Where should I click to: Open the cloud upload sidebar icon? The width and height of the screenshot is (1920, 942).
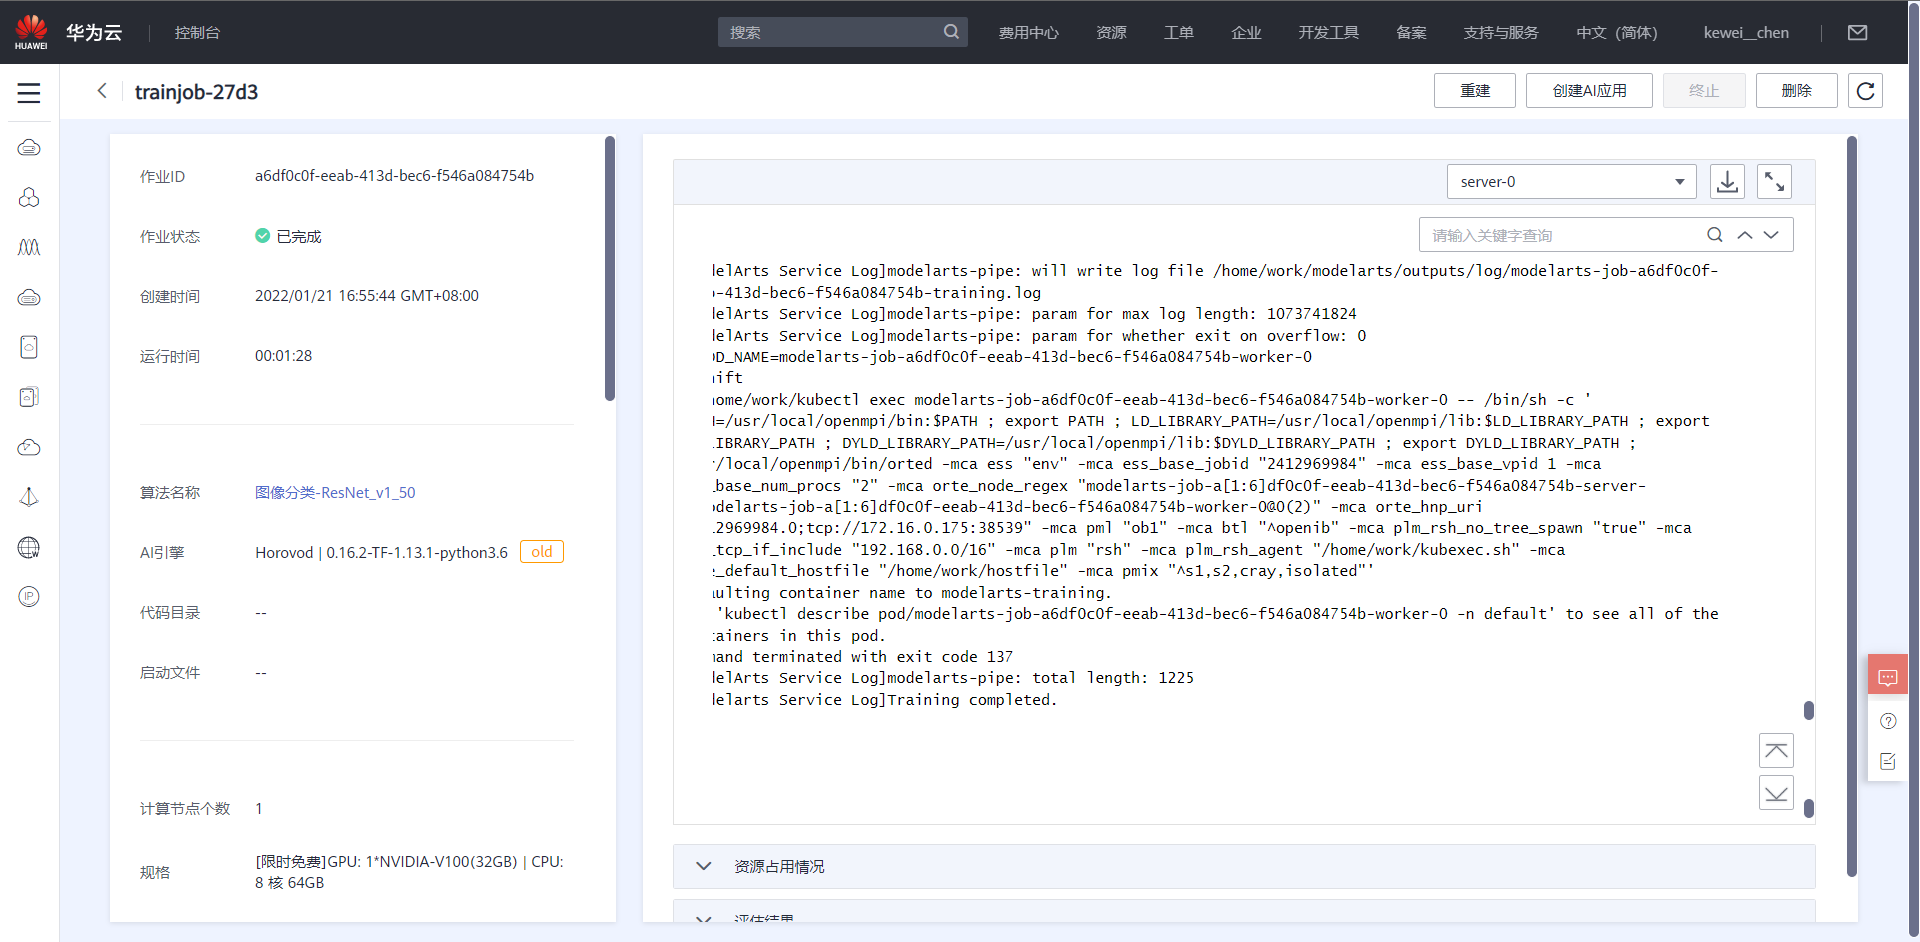coord(29,447)
